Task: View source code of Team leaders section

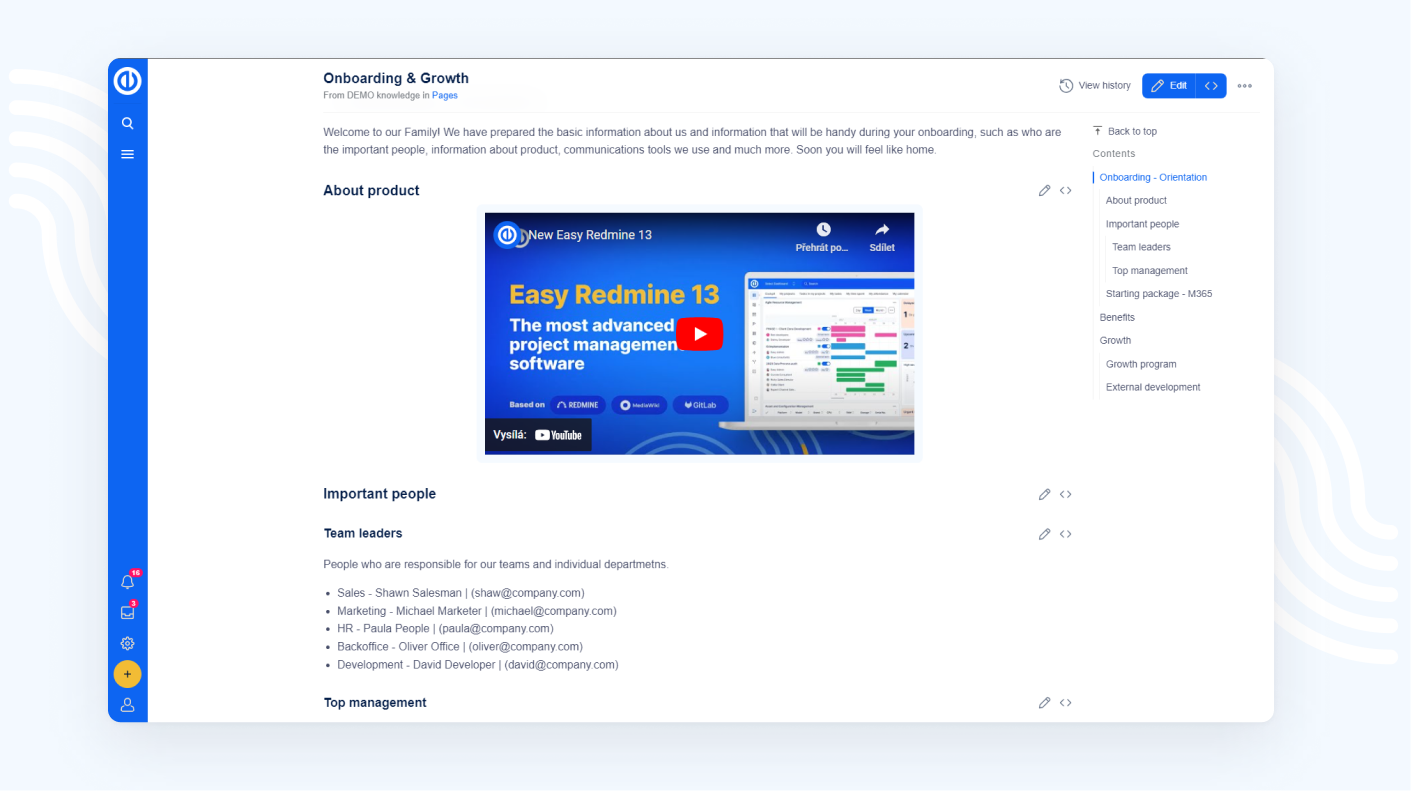Action: pyautogui.click(x=1066, y=534)
